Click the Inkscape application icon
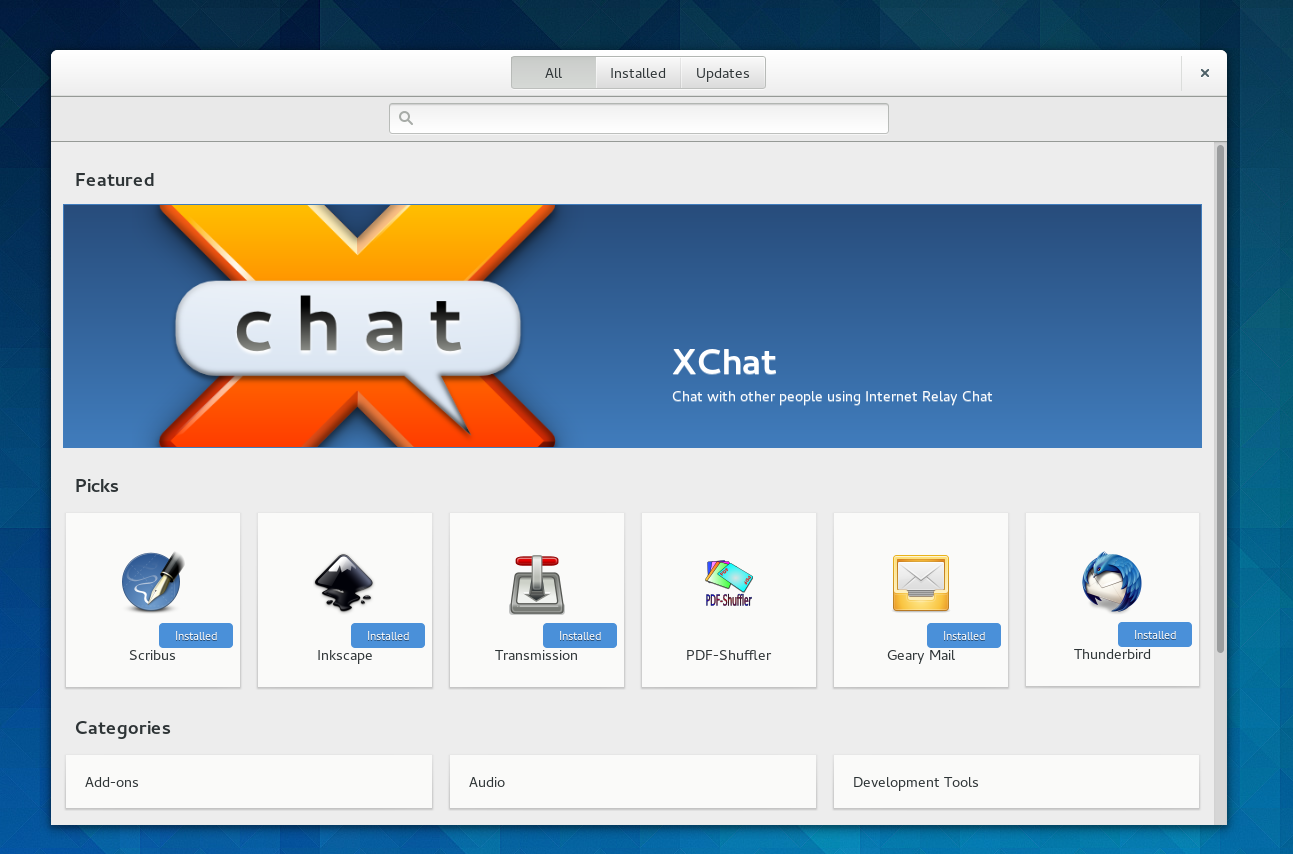 (x=344, y=582)
